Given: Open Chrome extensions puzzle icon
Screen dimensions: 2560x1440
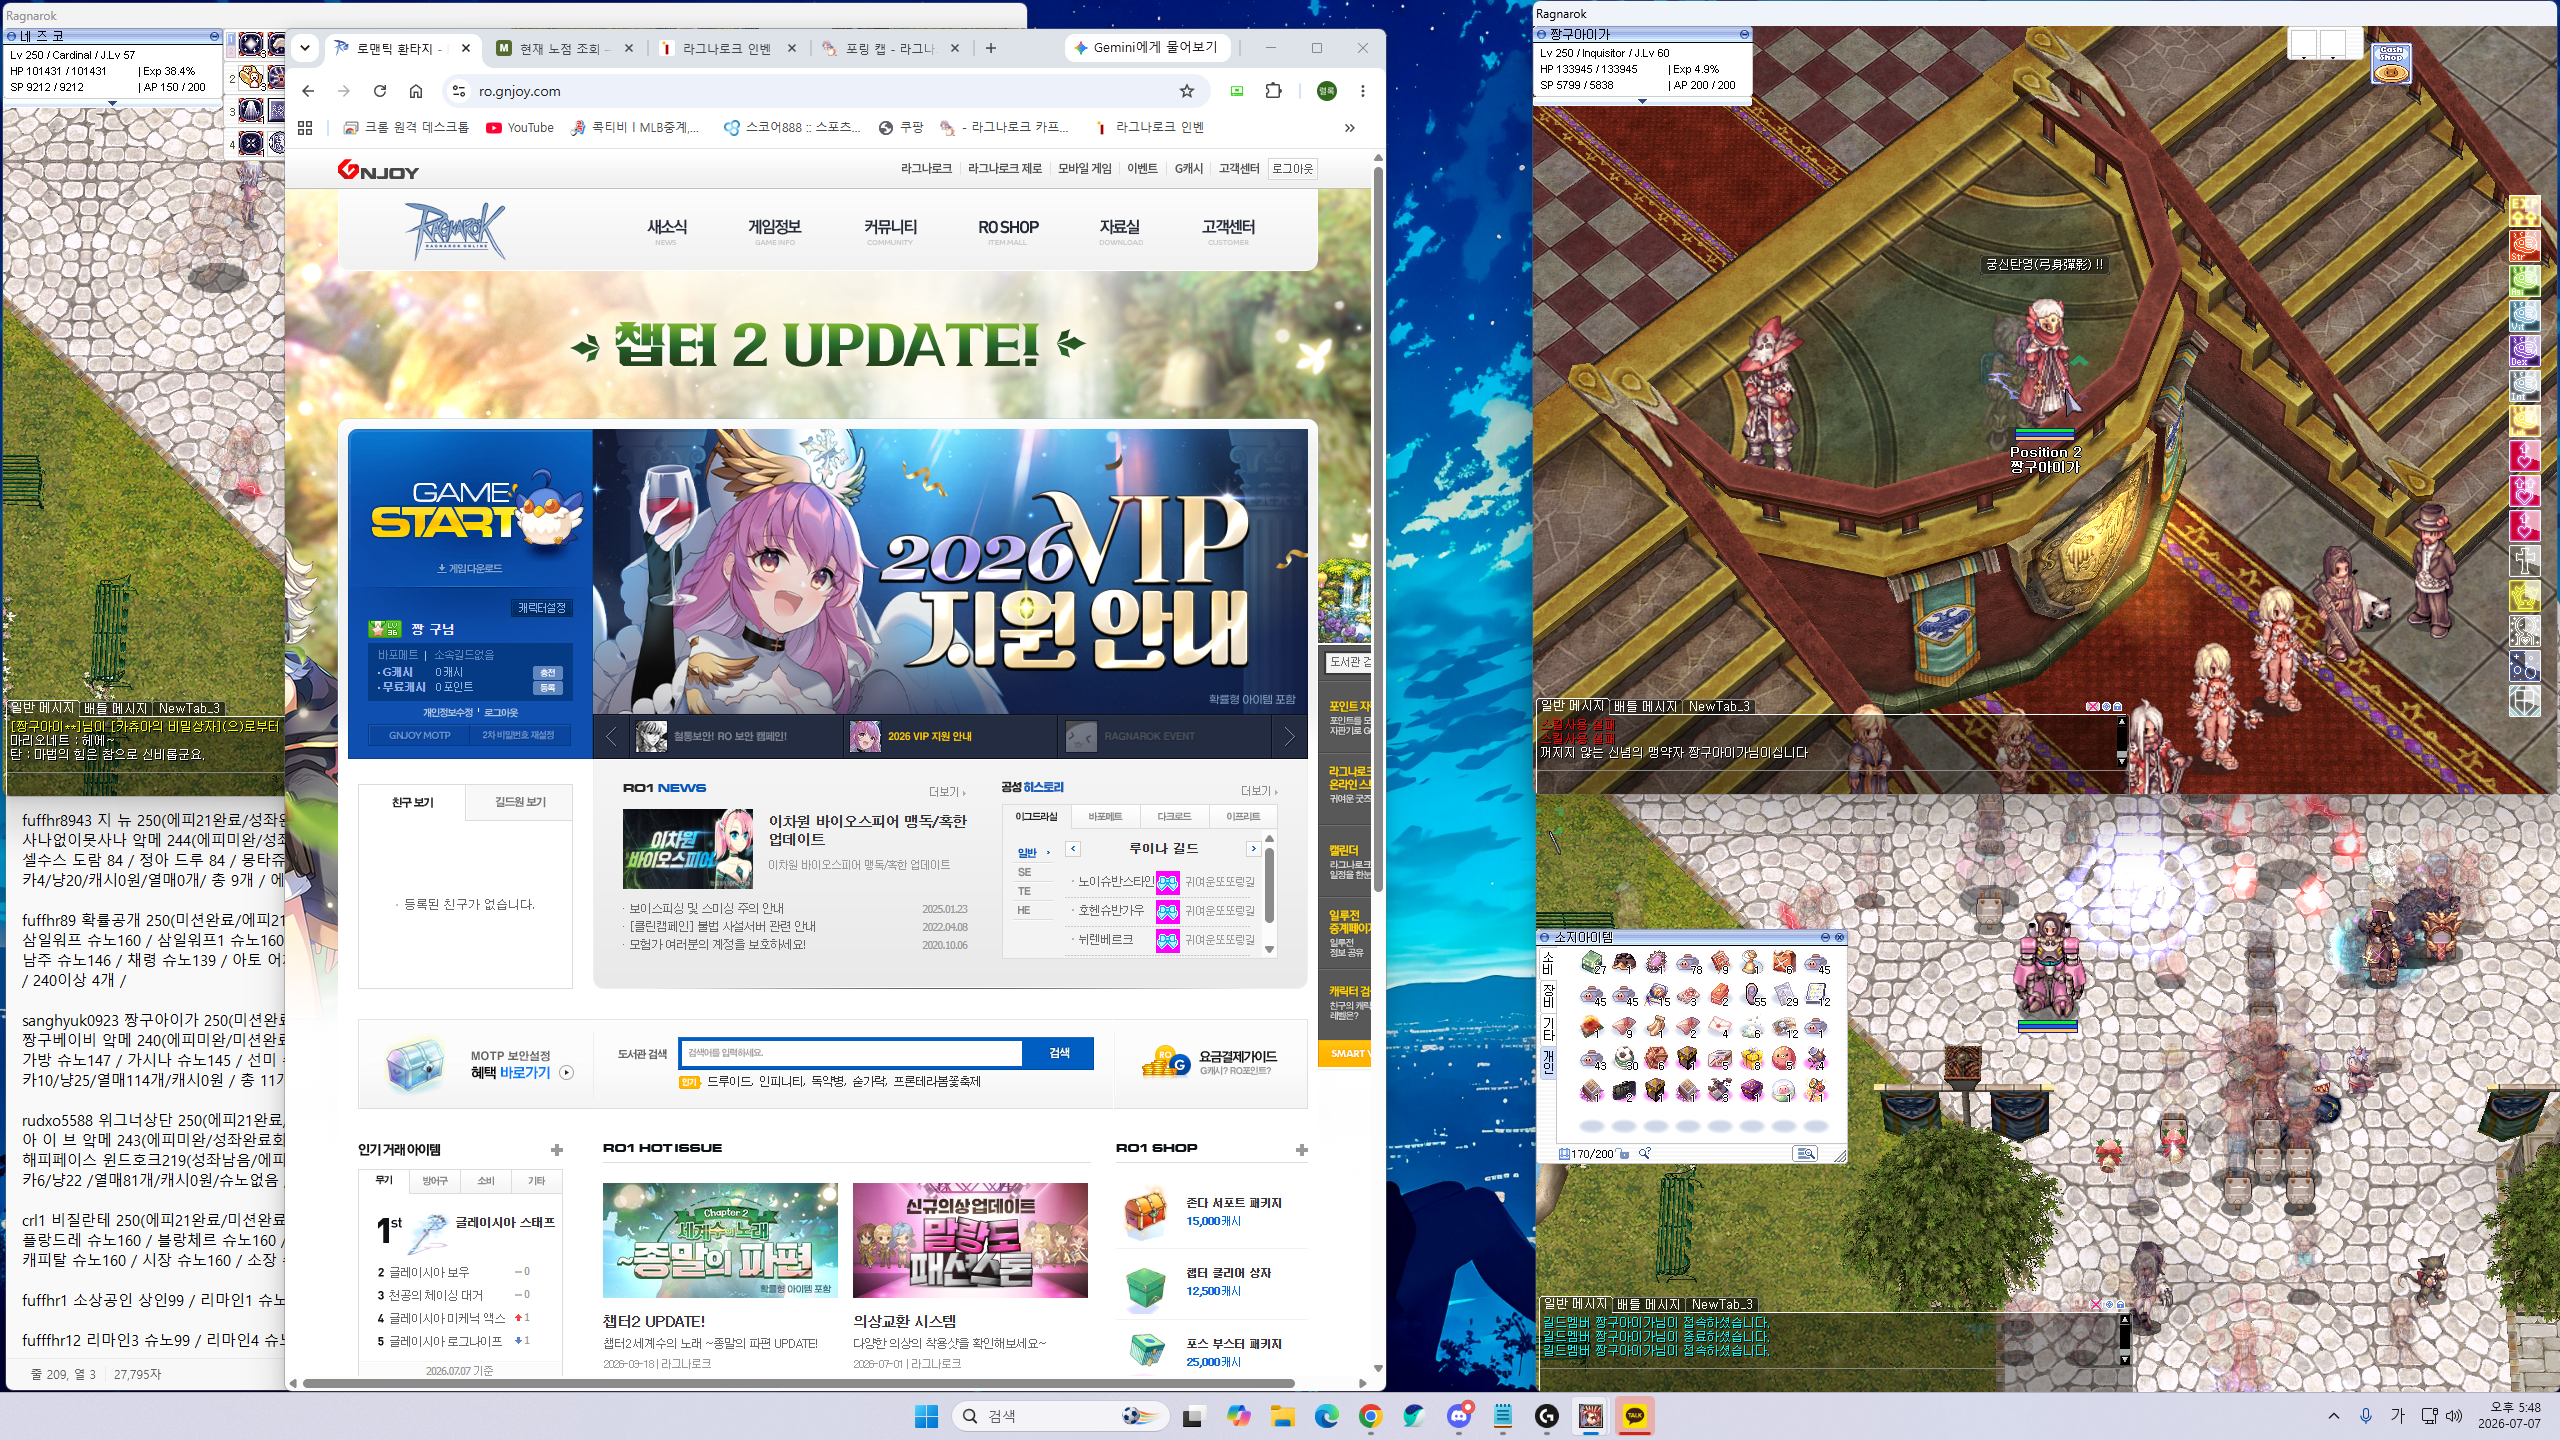Looking at the screenshot, I should point(1273,91).
